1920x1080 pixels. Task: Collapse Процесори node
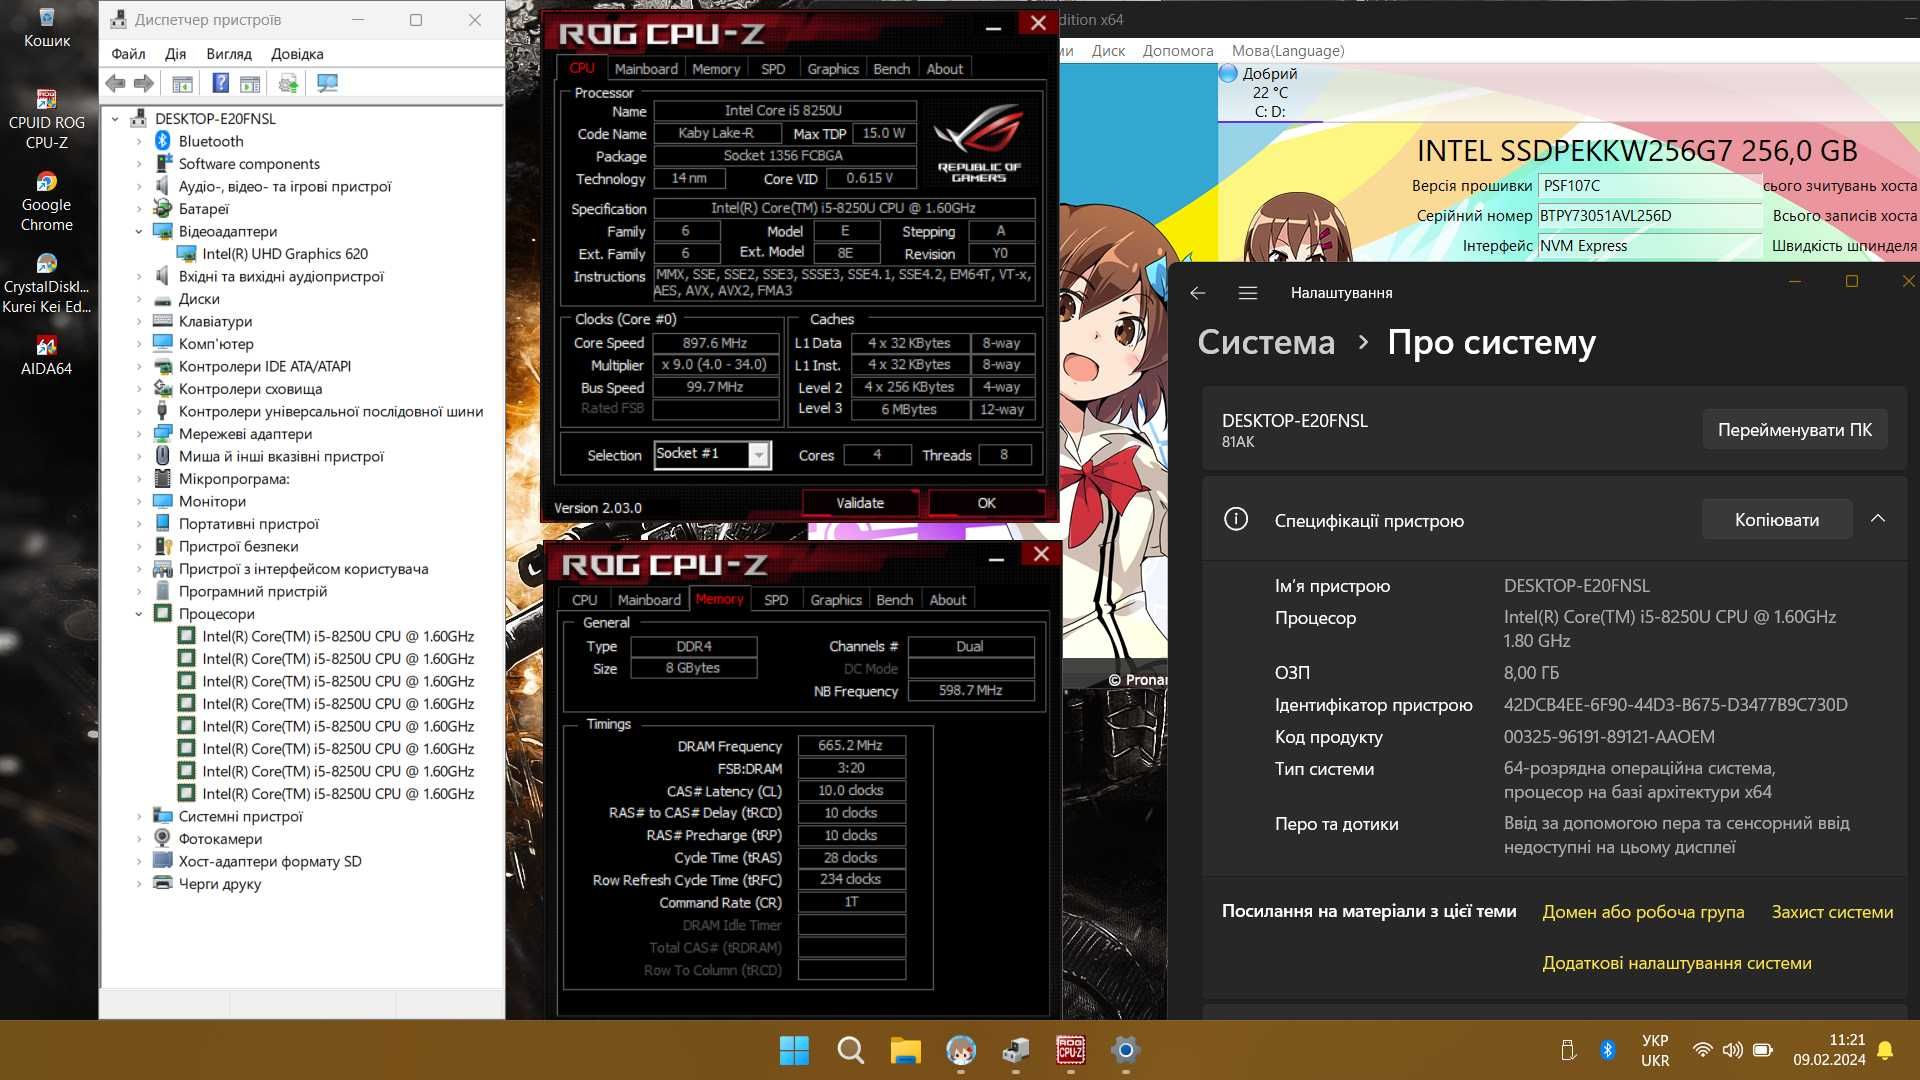pyautogui.click(x=139, y=614)
